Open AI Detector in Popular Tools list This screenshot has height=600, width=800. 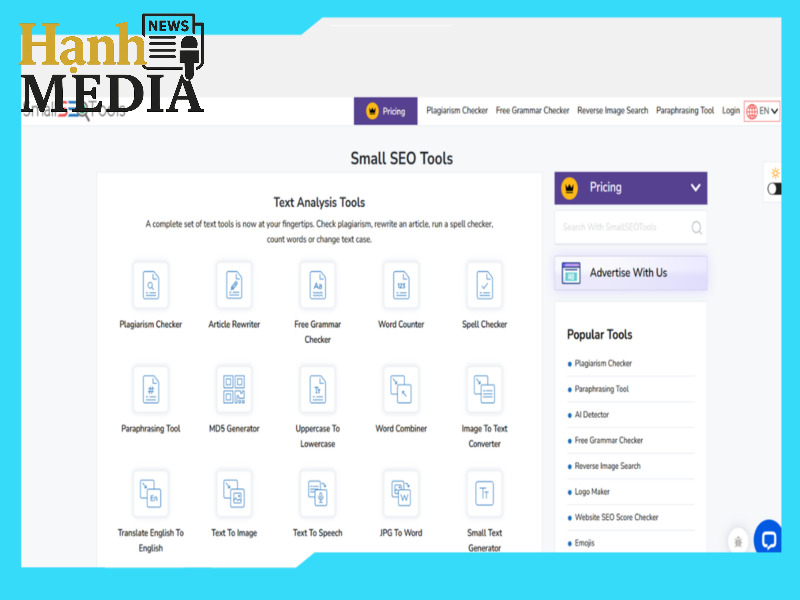(592, 414)
